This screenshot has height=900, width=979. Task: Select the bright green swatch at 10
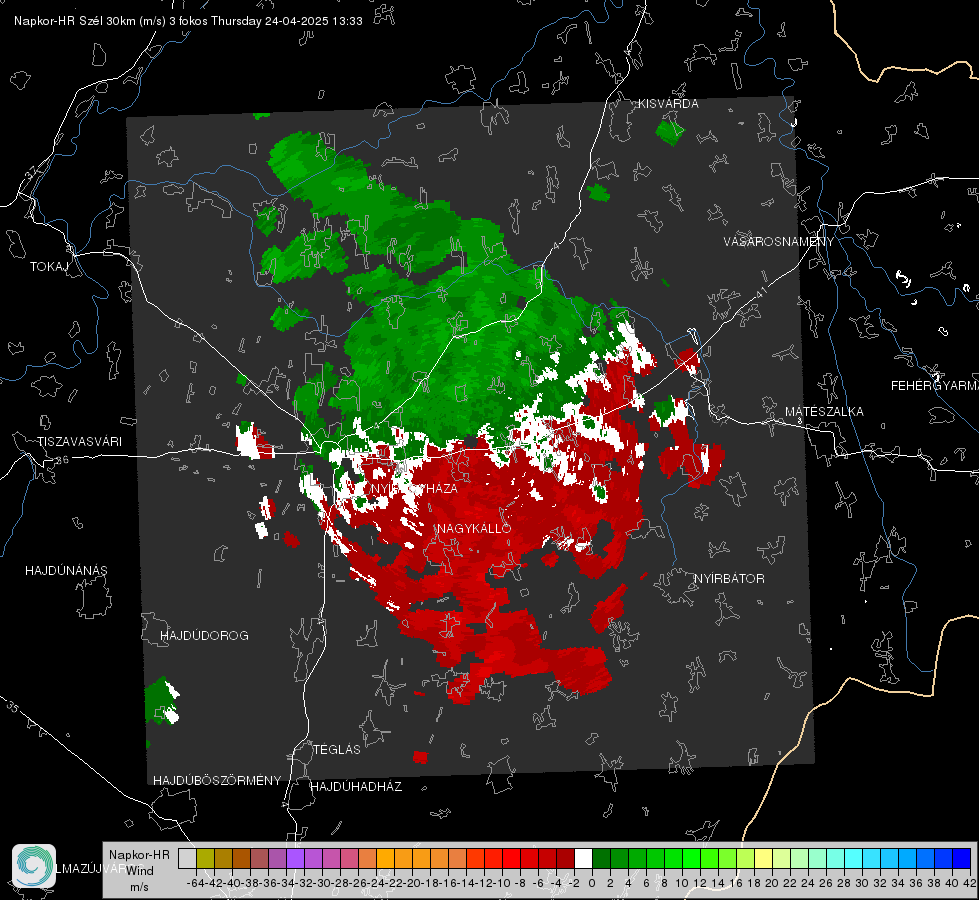[691, 858]
